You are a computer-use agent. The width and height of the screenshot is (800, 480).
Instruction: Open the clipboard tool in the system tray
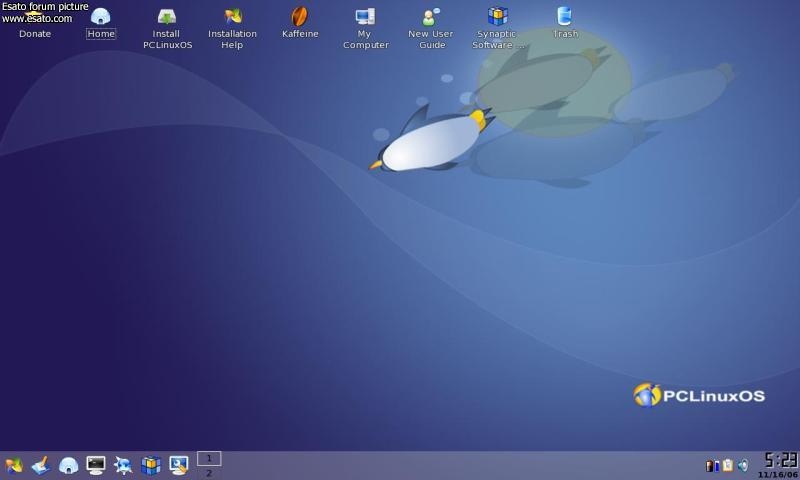(x=728, y=465)
